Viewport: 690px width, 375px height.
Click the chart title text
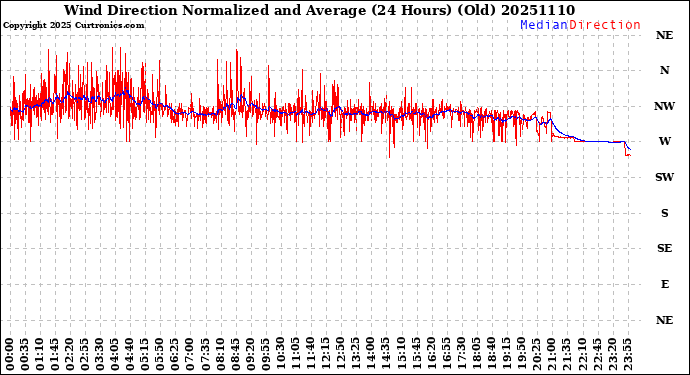coord(319,10)
